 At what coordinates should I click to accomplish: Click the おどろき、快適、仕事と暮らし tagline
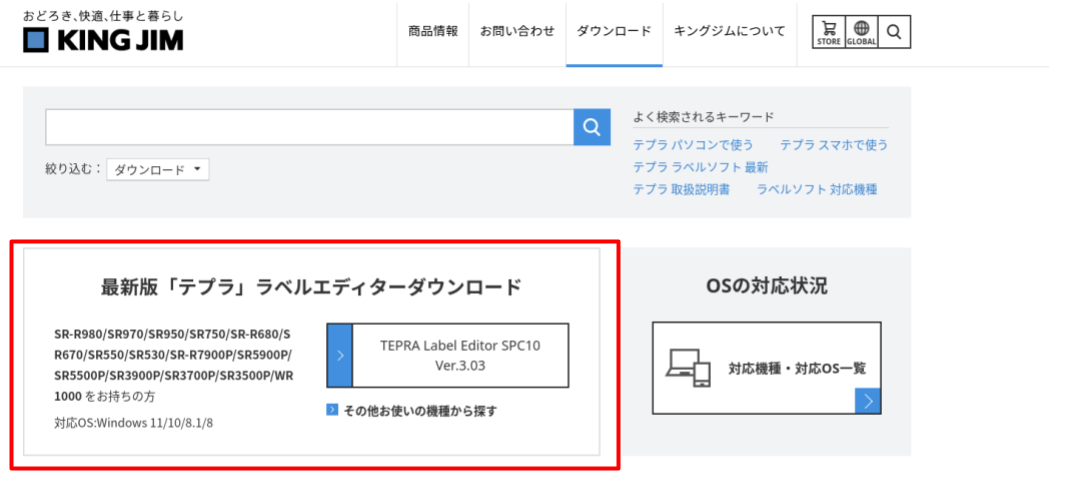pyautogui.click(x=103, y=15)
